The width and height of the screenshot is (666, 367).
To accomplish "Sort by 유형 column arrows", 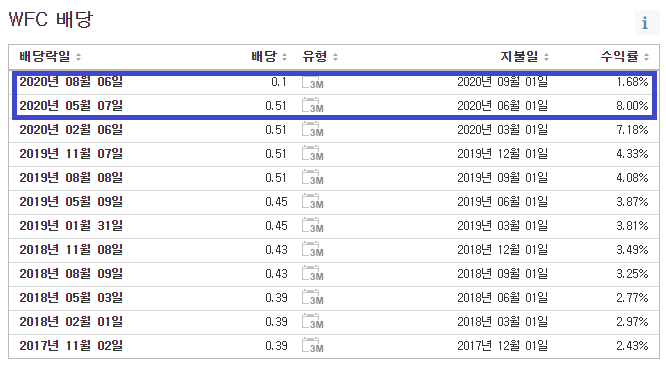I will (x=336, y=57).
